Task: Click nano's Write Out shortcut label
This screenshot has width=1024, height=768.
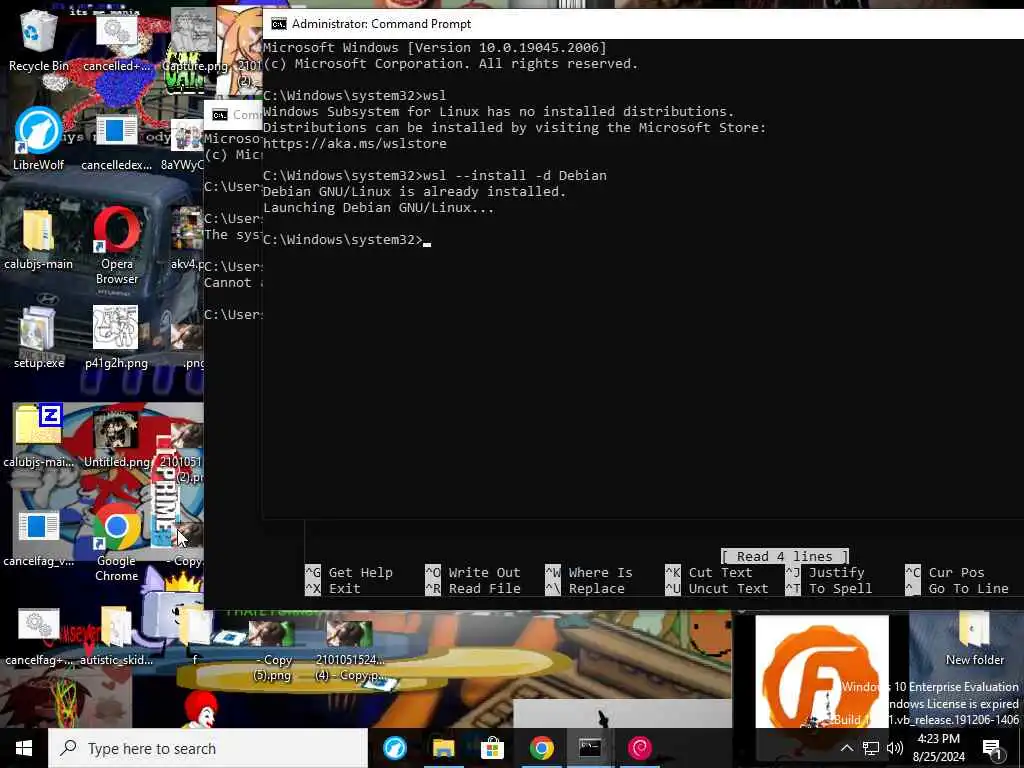Action: 485,573
